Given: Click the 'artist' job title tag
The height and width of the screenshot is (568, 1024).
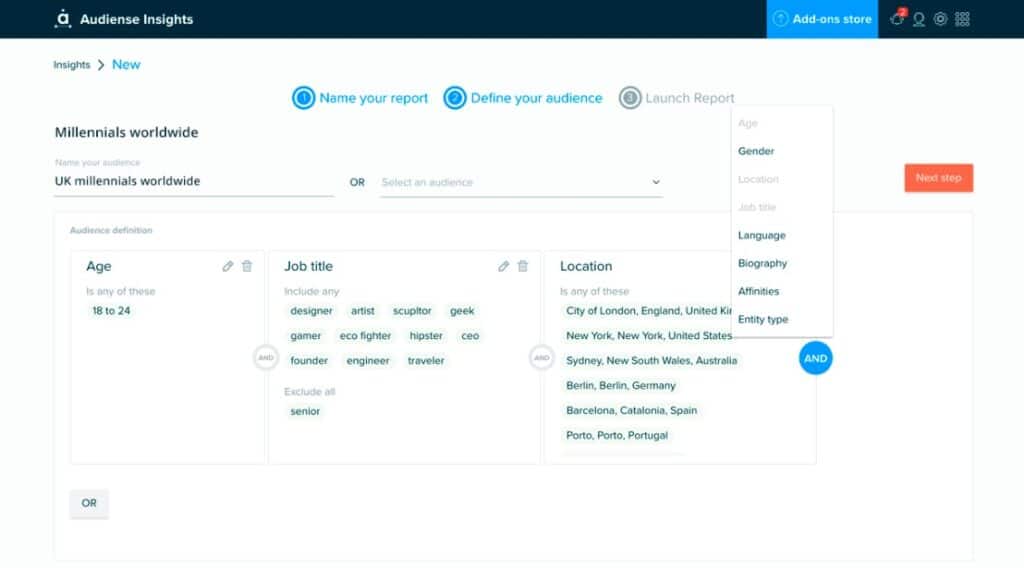Looking at the screenshot, I should coord(362,311).
